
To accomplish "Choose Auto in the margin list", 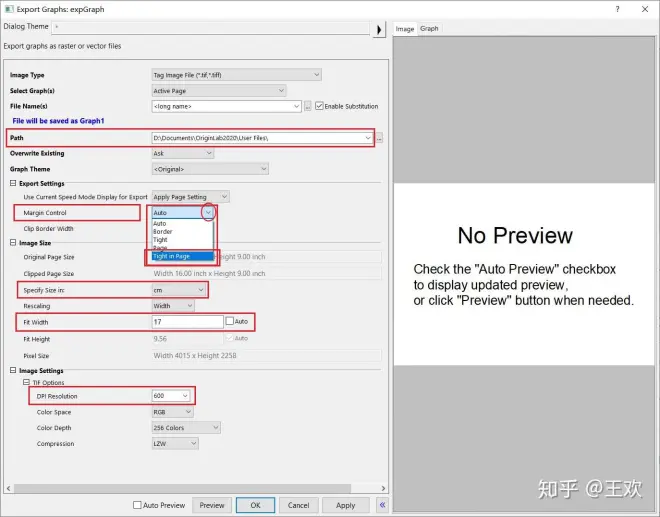I will coord(183,224).
